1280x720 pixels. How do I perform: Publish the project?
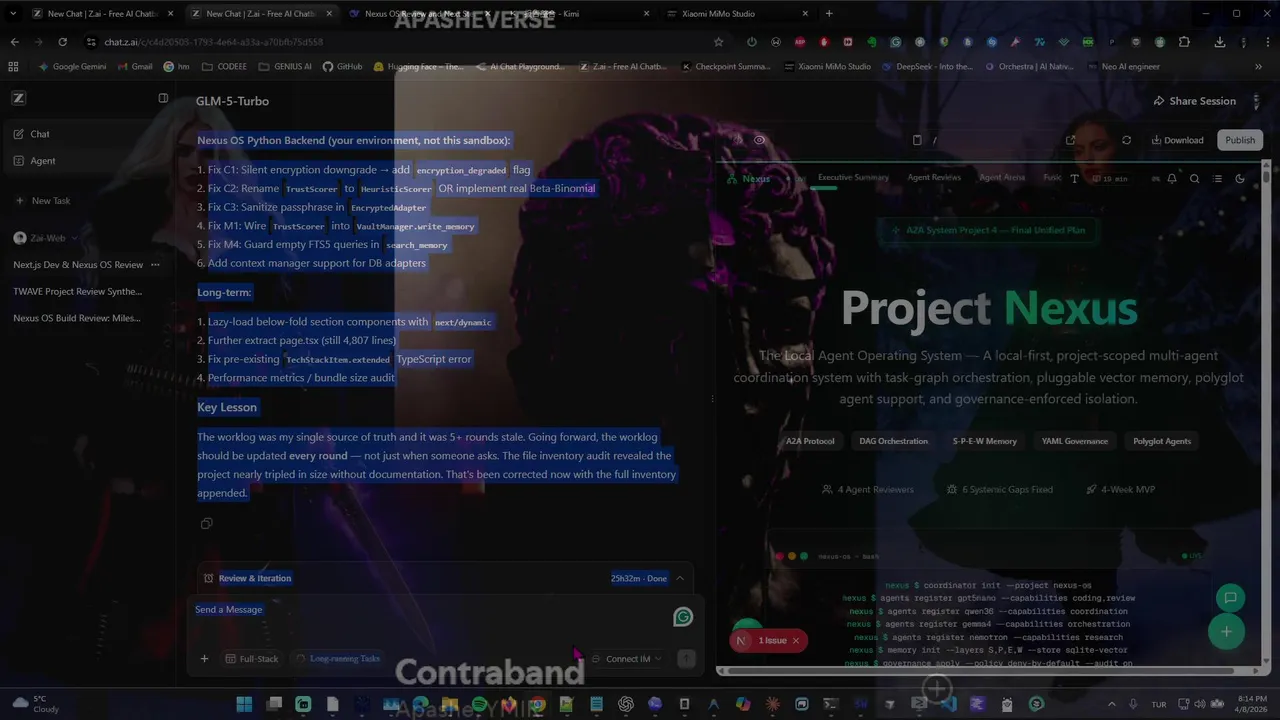(1240, 140)
